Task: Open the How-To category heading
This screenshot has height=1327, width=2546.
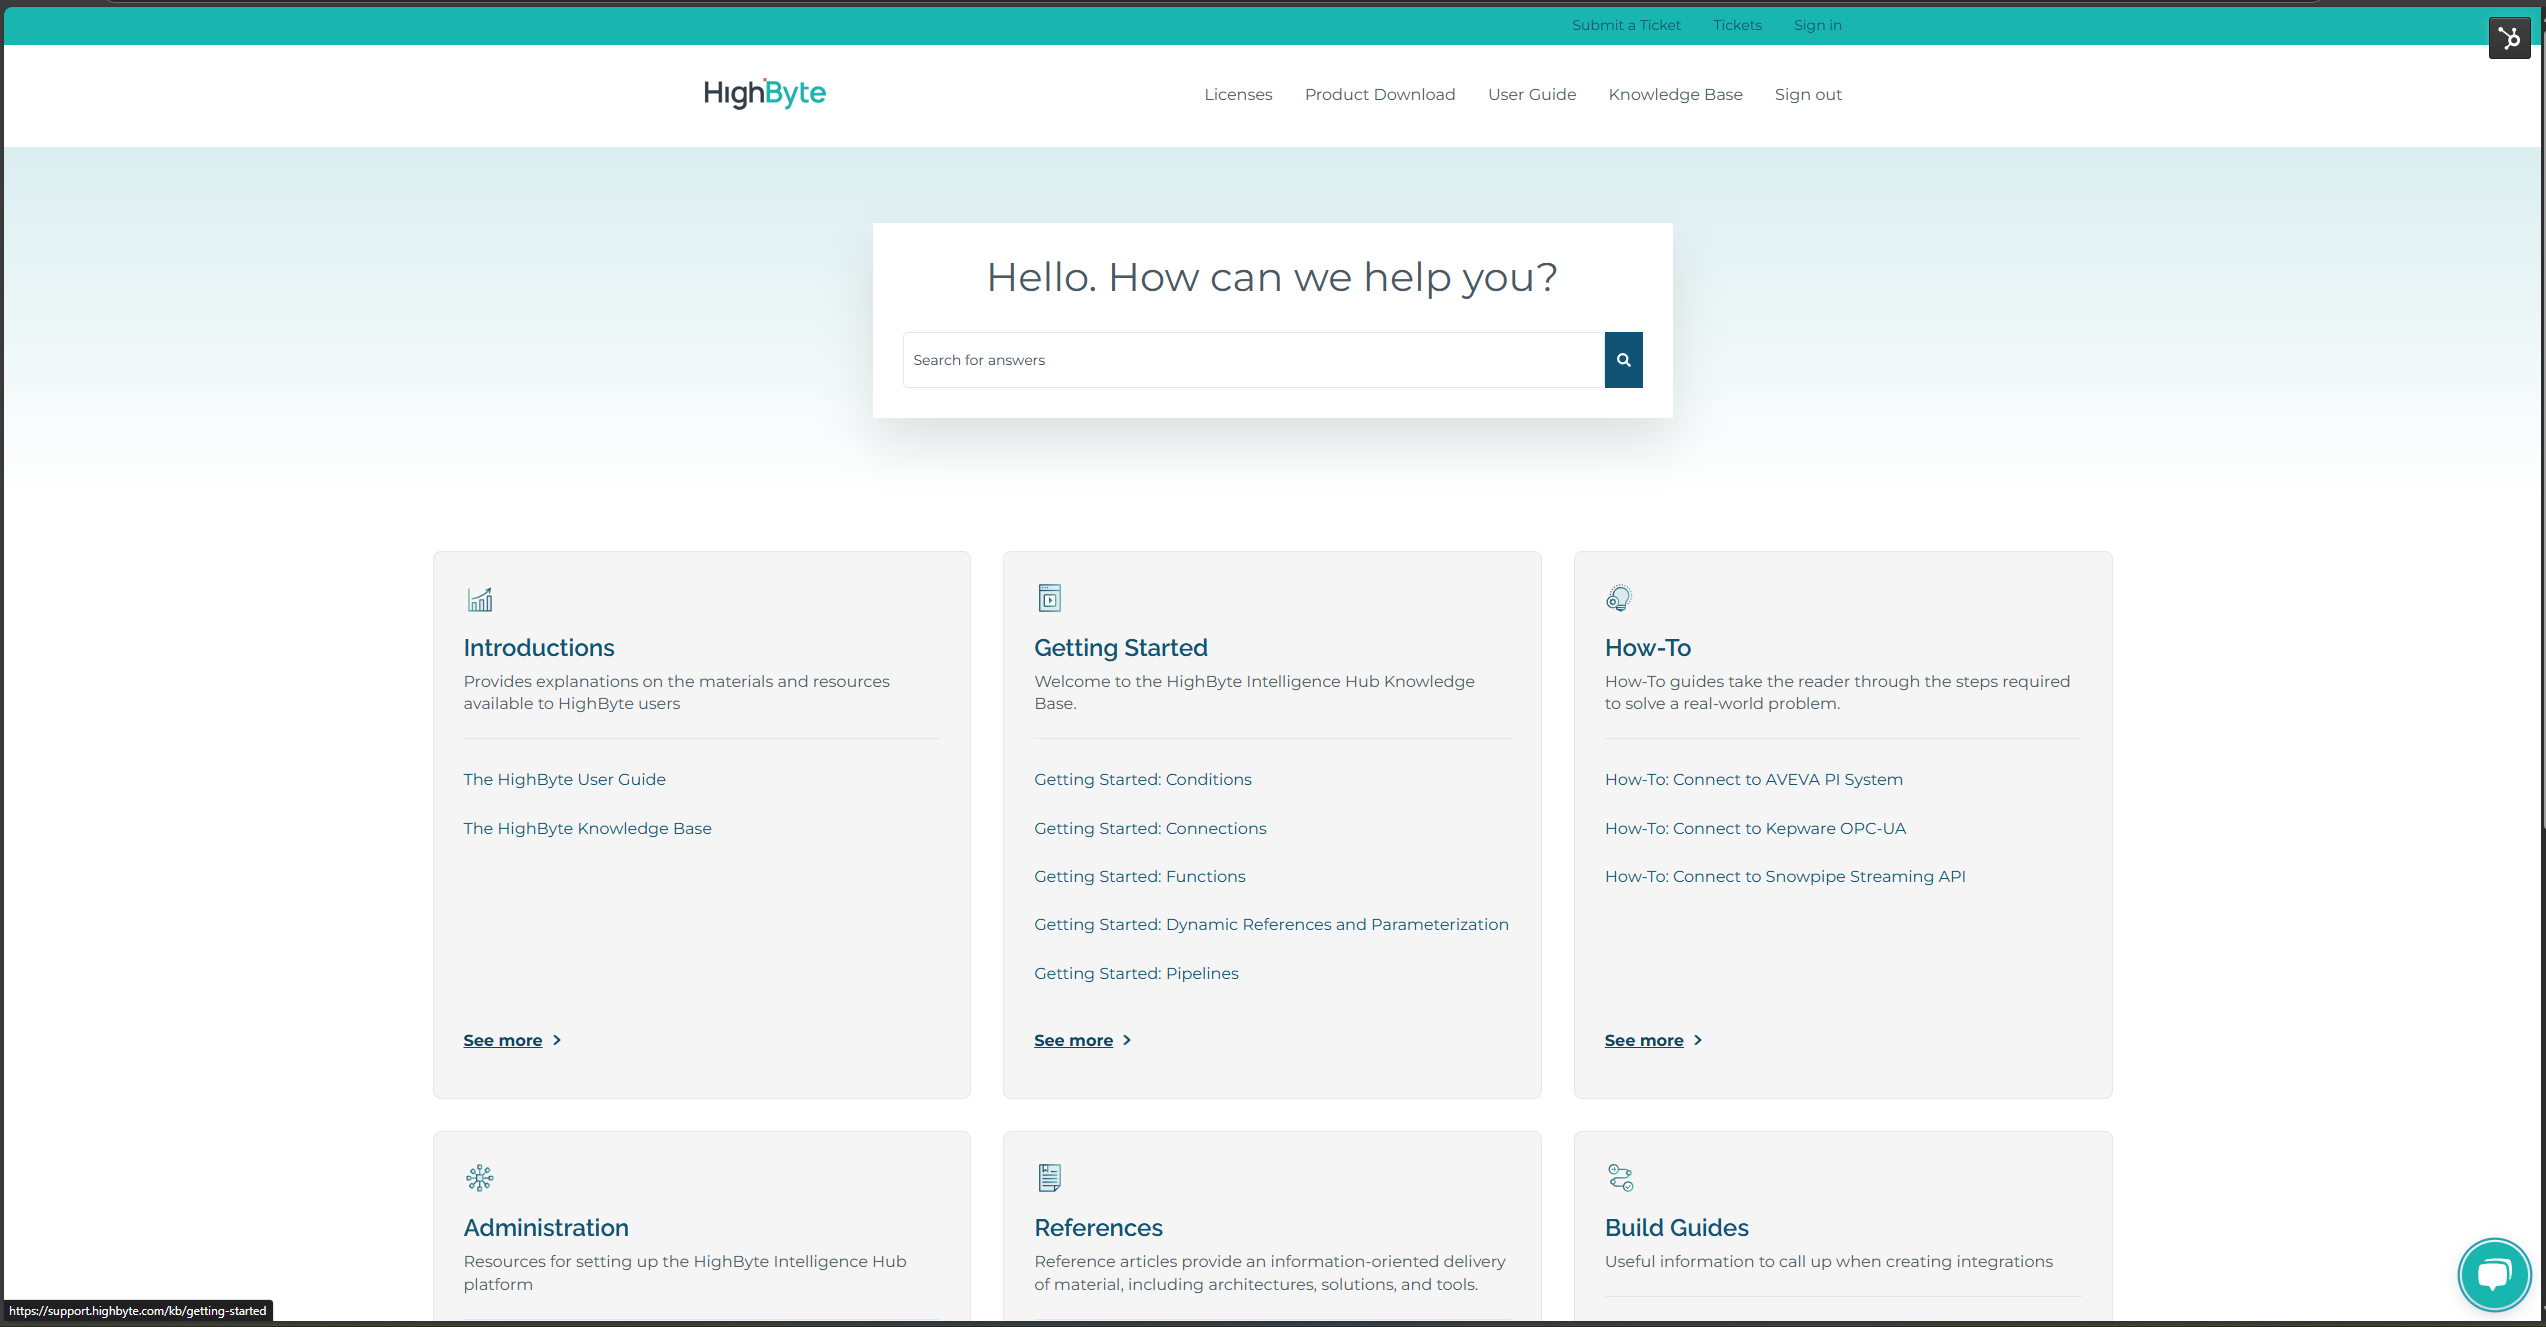Action: [1648, 648]
